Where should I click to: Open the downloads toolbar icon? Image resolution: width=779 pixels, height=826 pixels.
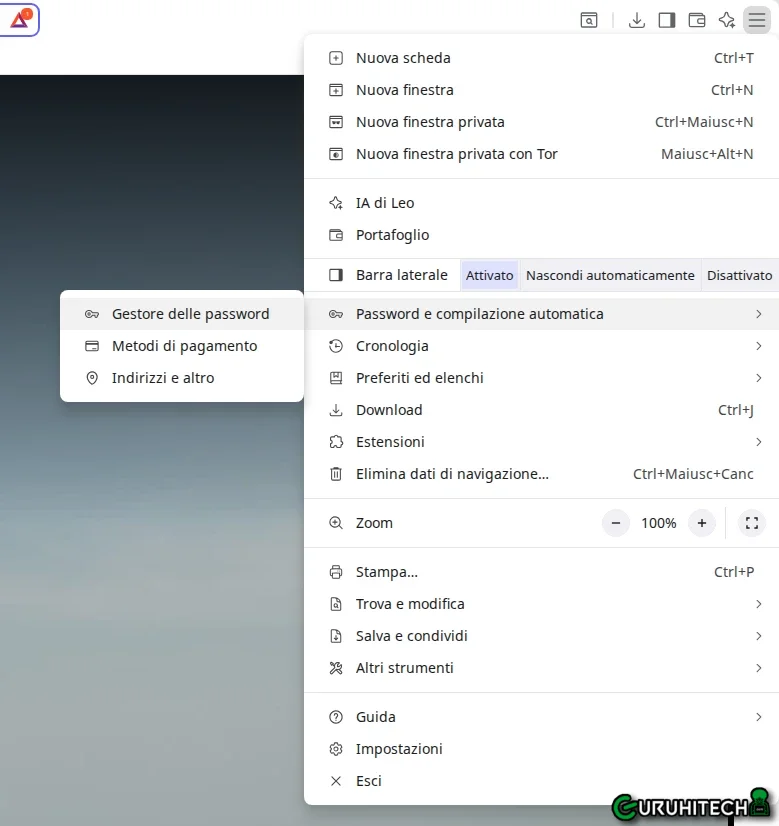pyautogui.click(x=637, y=20)
